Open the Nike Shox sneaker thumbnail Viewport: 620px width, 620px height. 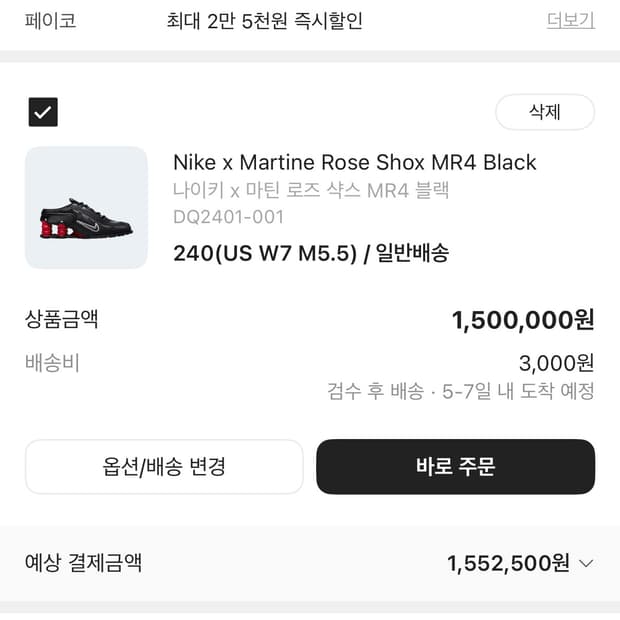[86, 208]
